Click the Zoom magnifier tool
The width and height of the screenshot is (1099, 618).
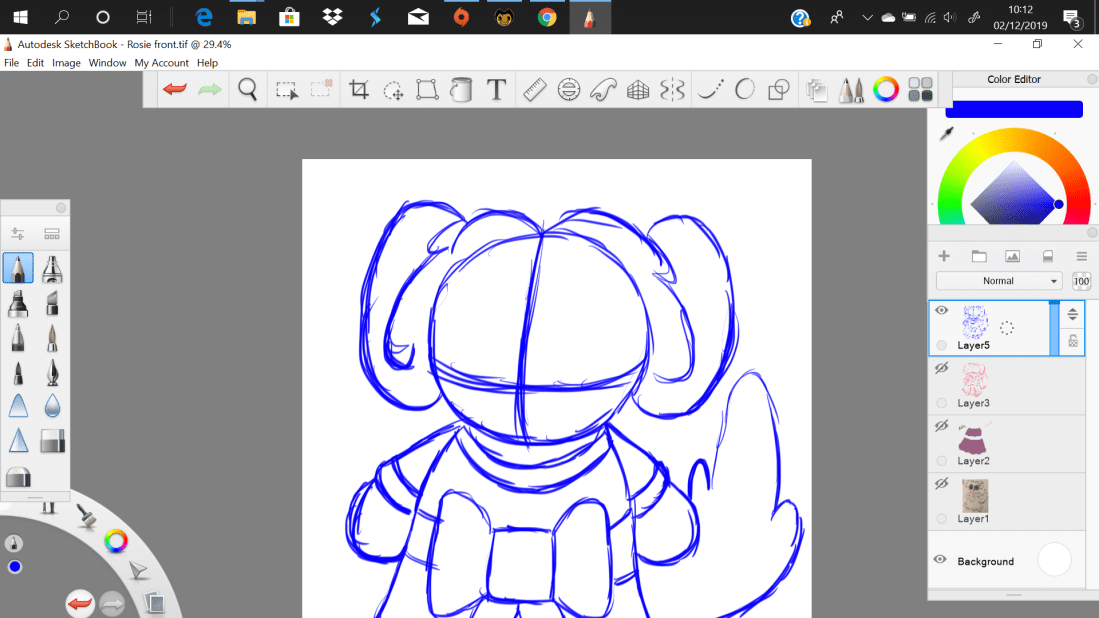248,90
